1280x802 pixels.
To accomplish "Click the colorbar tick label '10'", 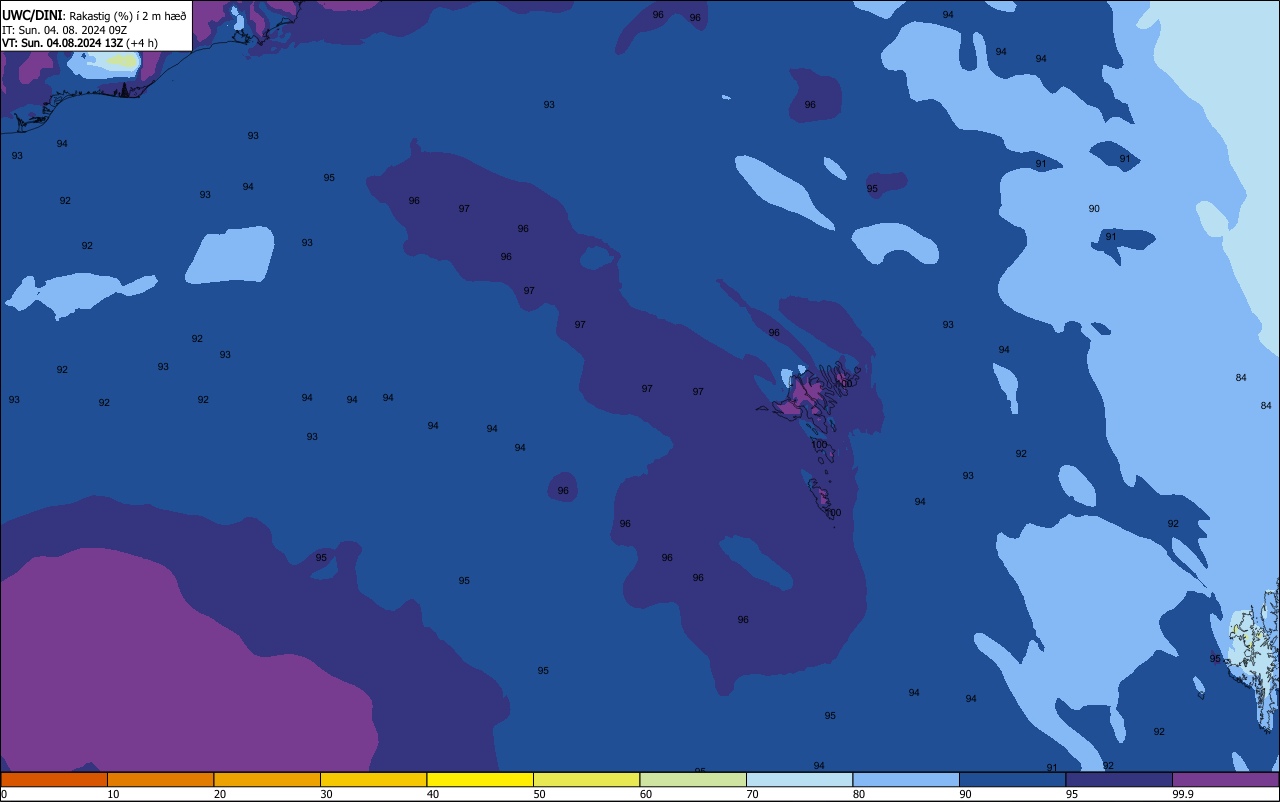I will click(x=113, y=794).
